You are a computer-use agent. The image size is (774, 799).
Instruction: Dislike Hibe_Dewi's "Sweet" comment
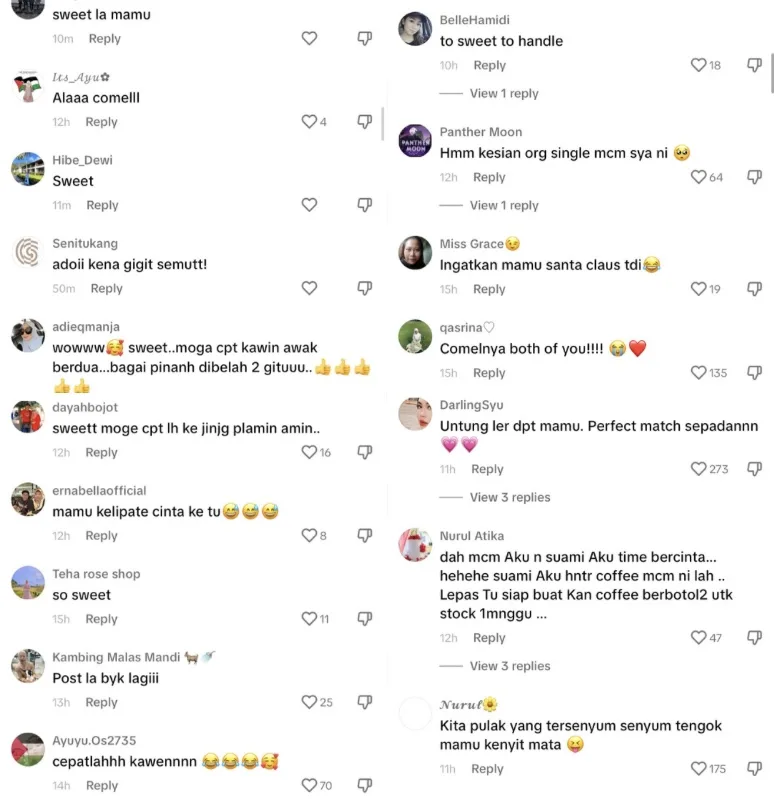tap(365, 205)
